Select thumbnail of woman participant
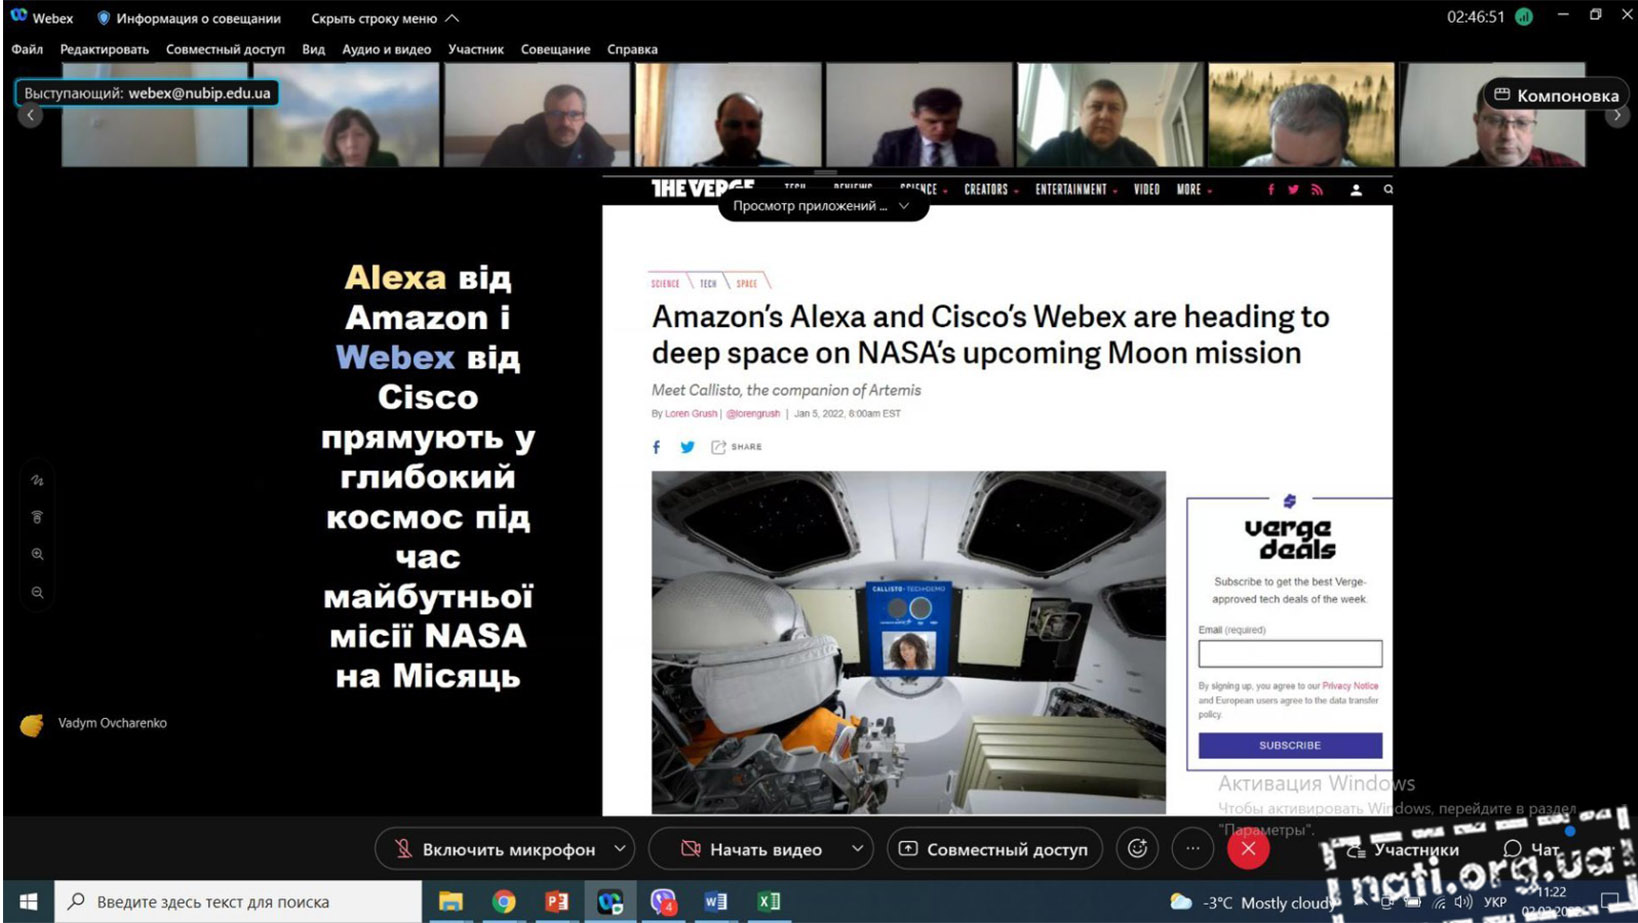 tap(345, 115)
